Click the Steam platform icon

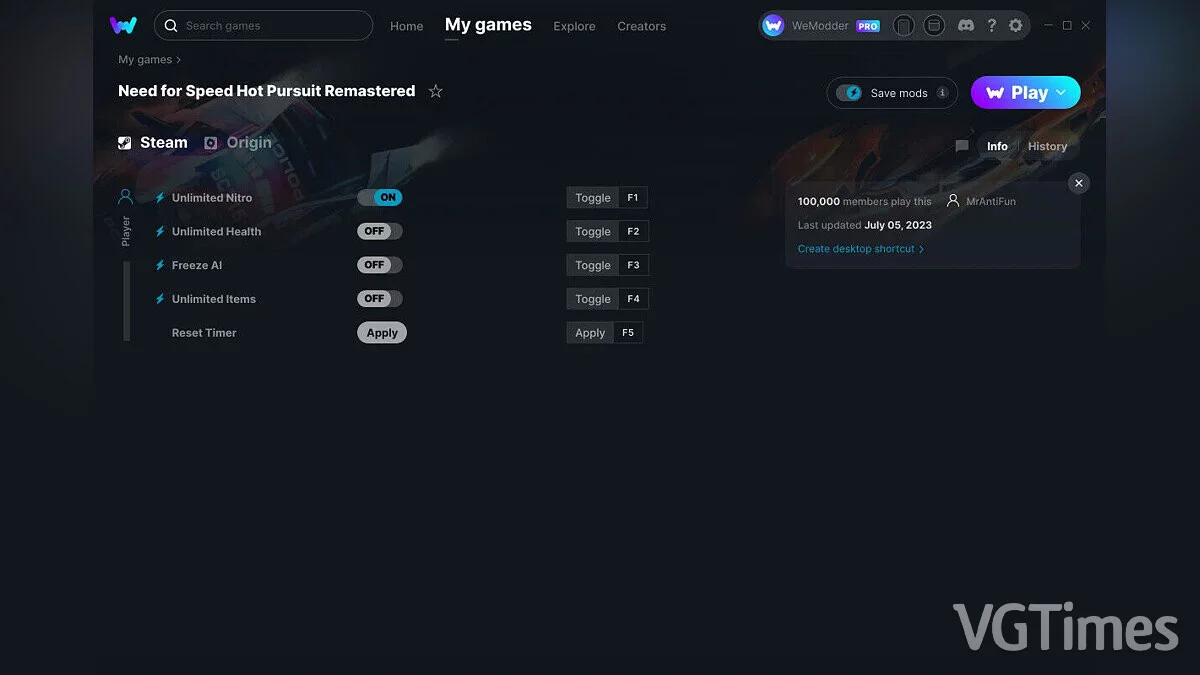pos(124,143)
